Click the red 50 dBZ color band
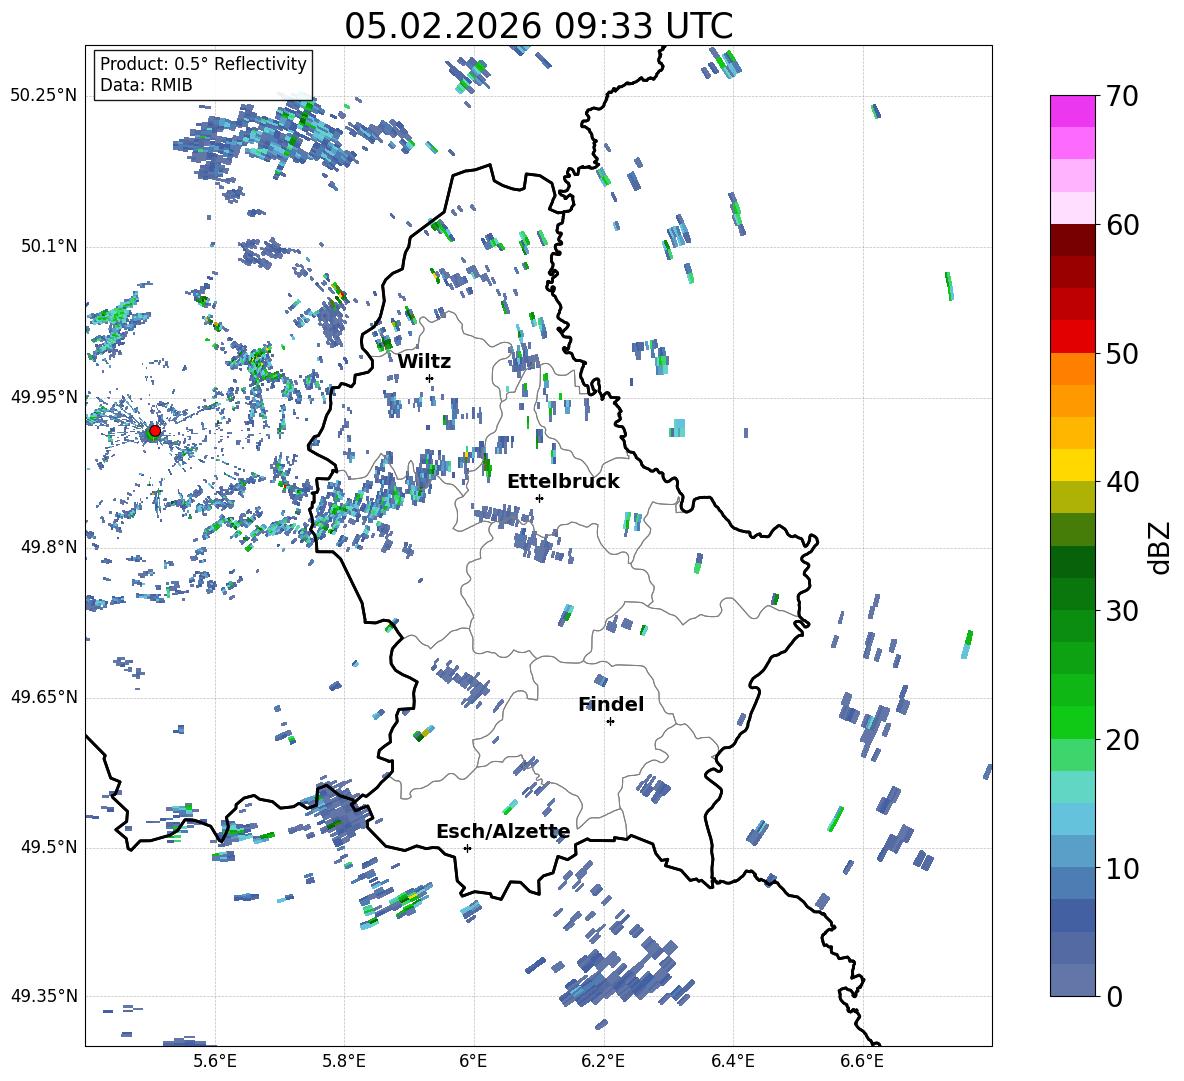The width and height of the screenshot is (1184, 1081). tap(1072, 337)
